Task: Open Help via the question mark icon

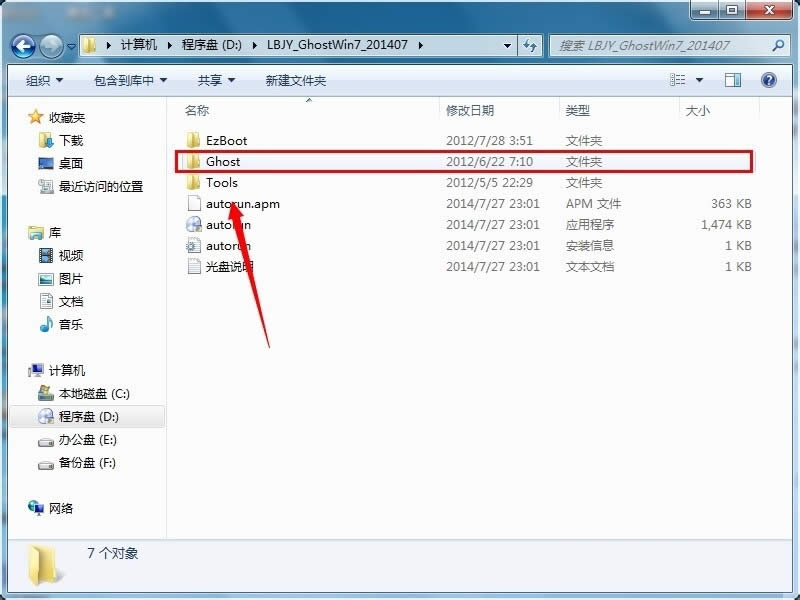Action: (768, 80)
